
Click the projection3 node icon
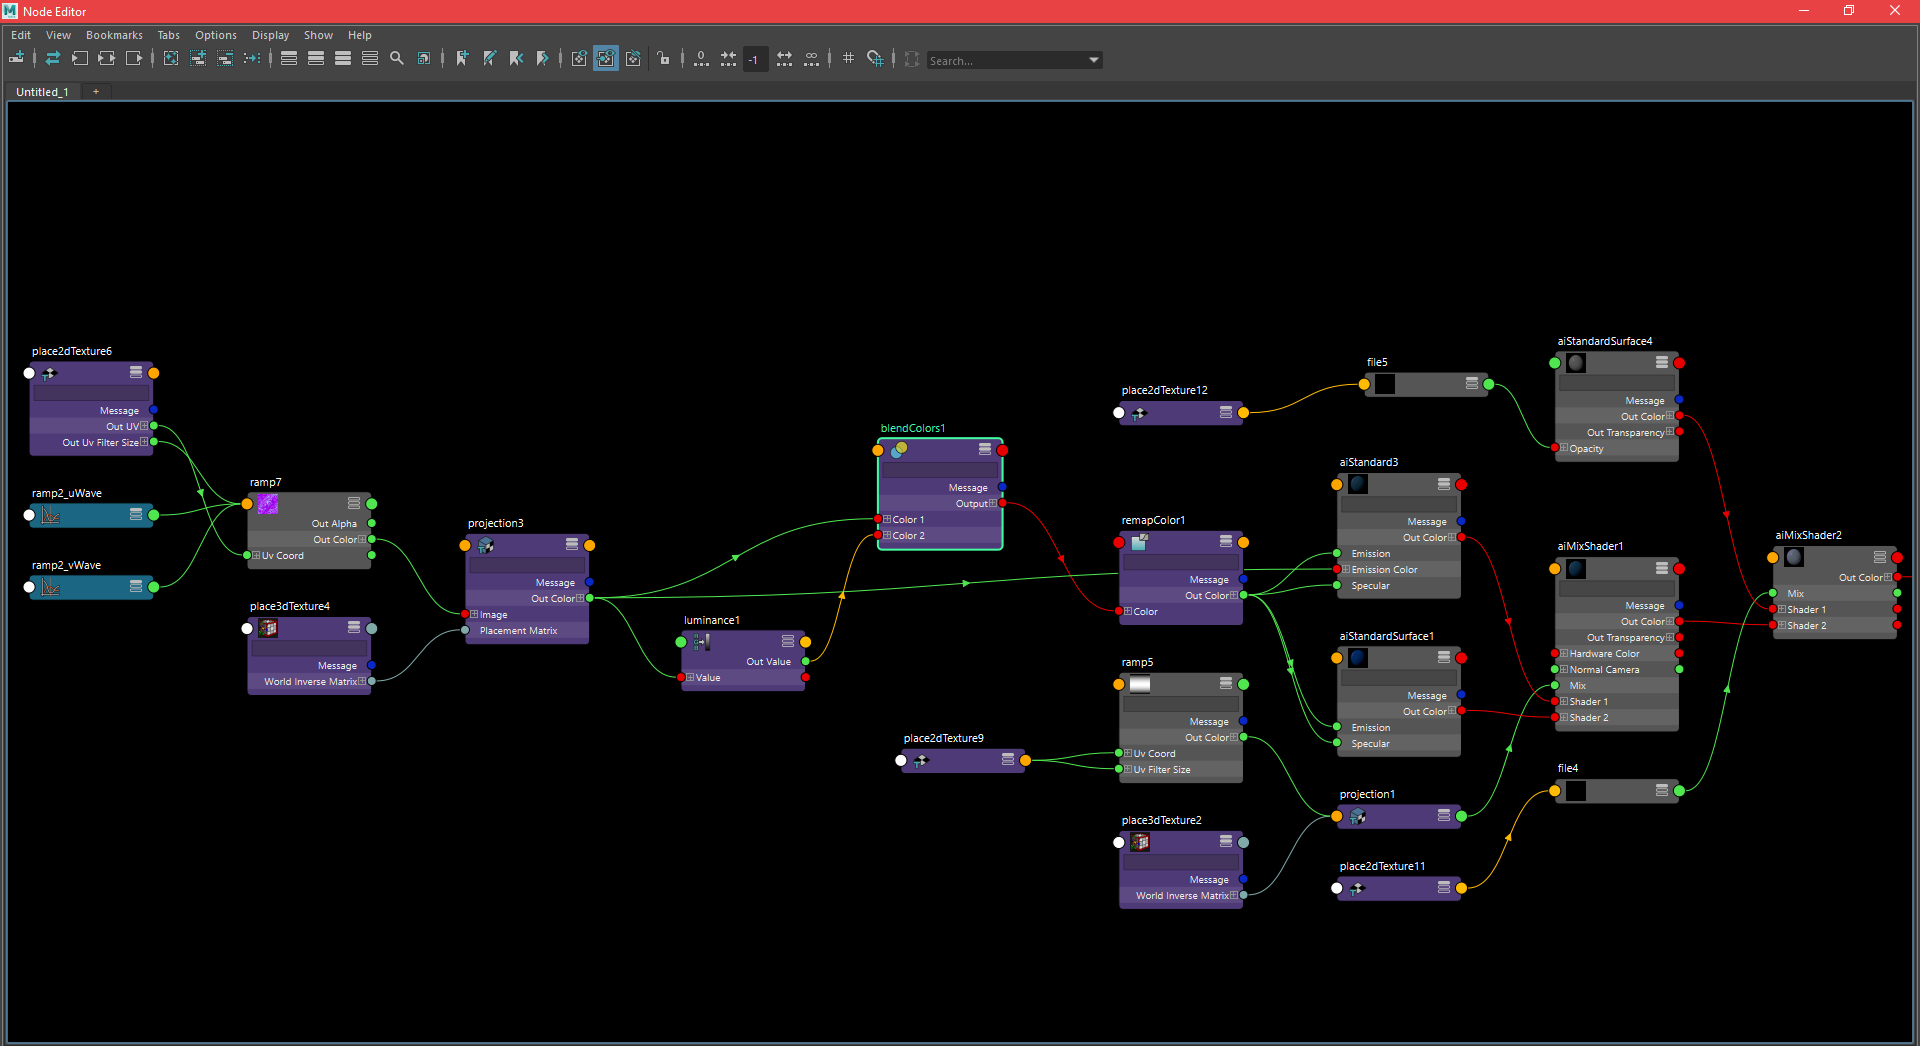pyautogui.click(x=486, y=545)
